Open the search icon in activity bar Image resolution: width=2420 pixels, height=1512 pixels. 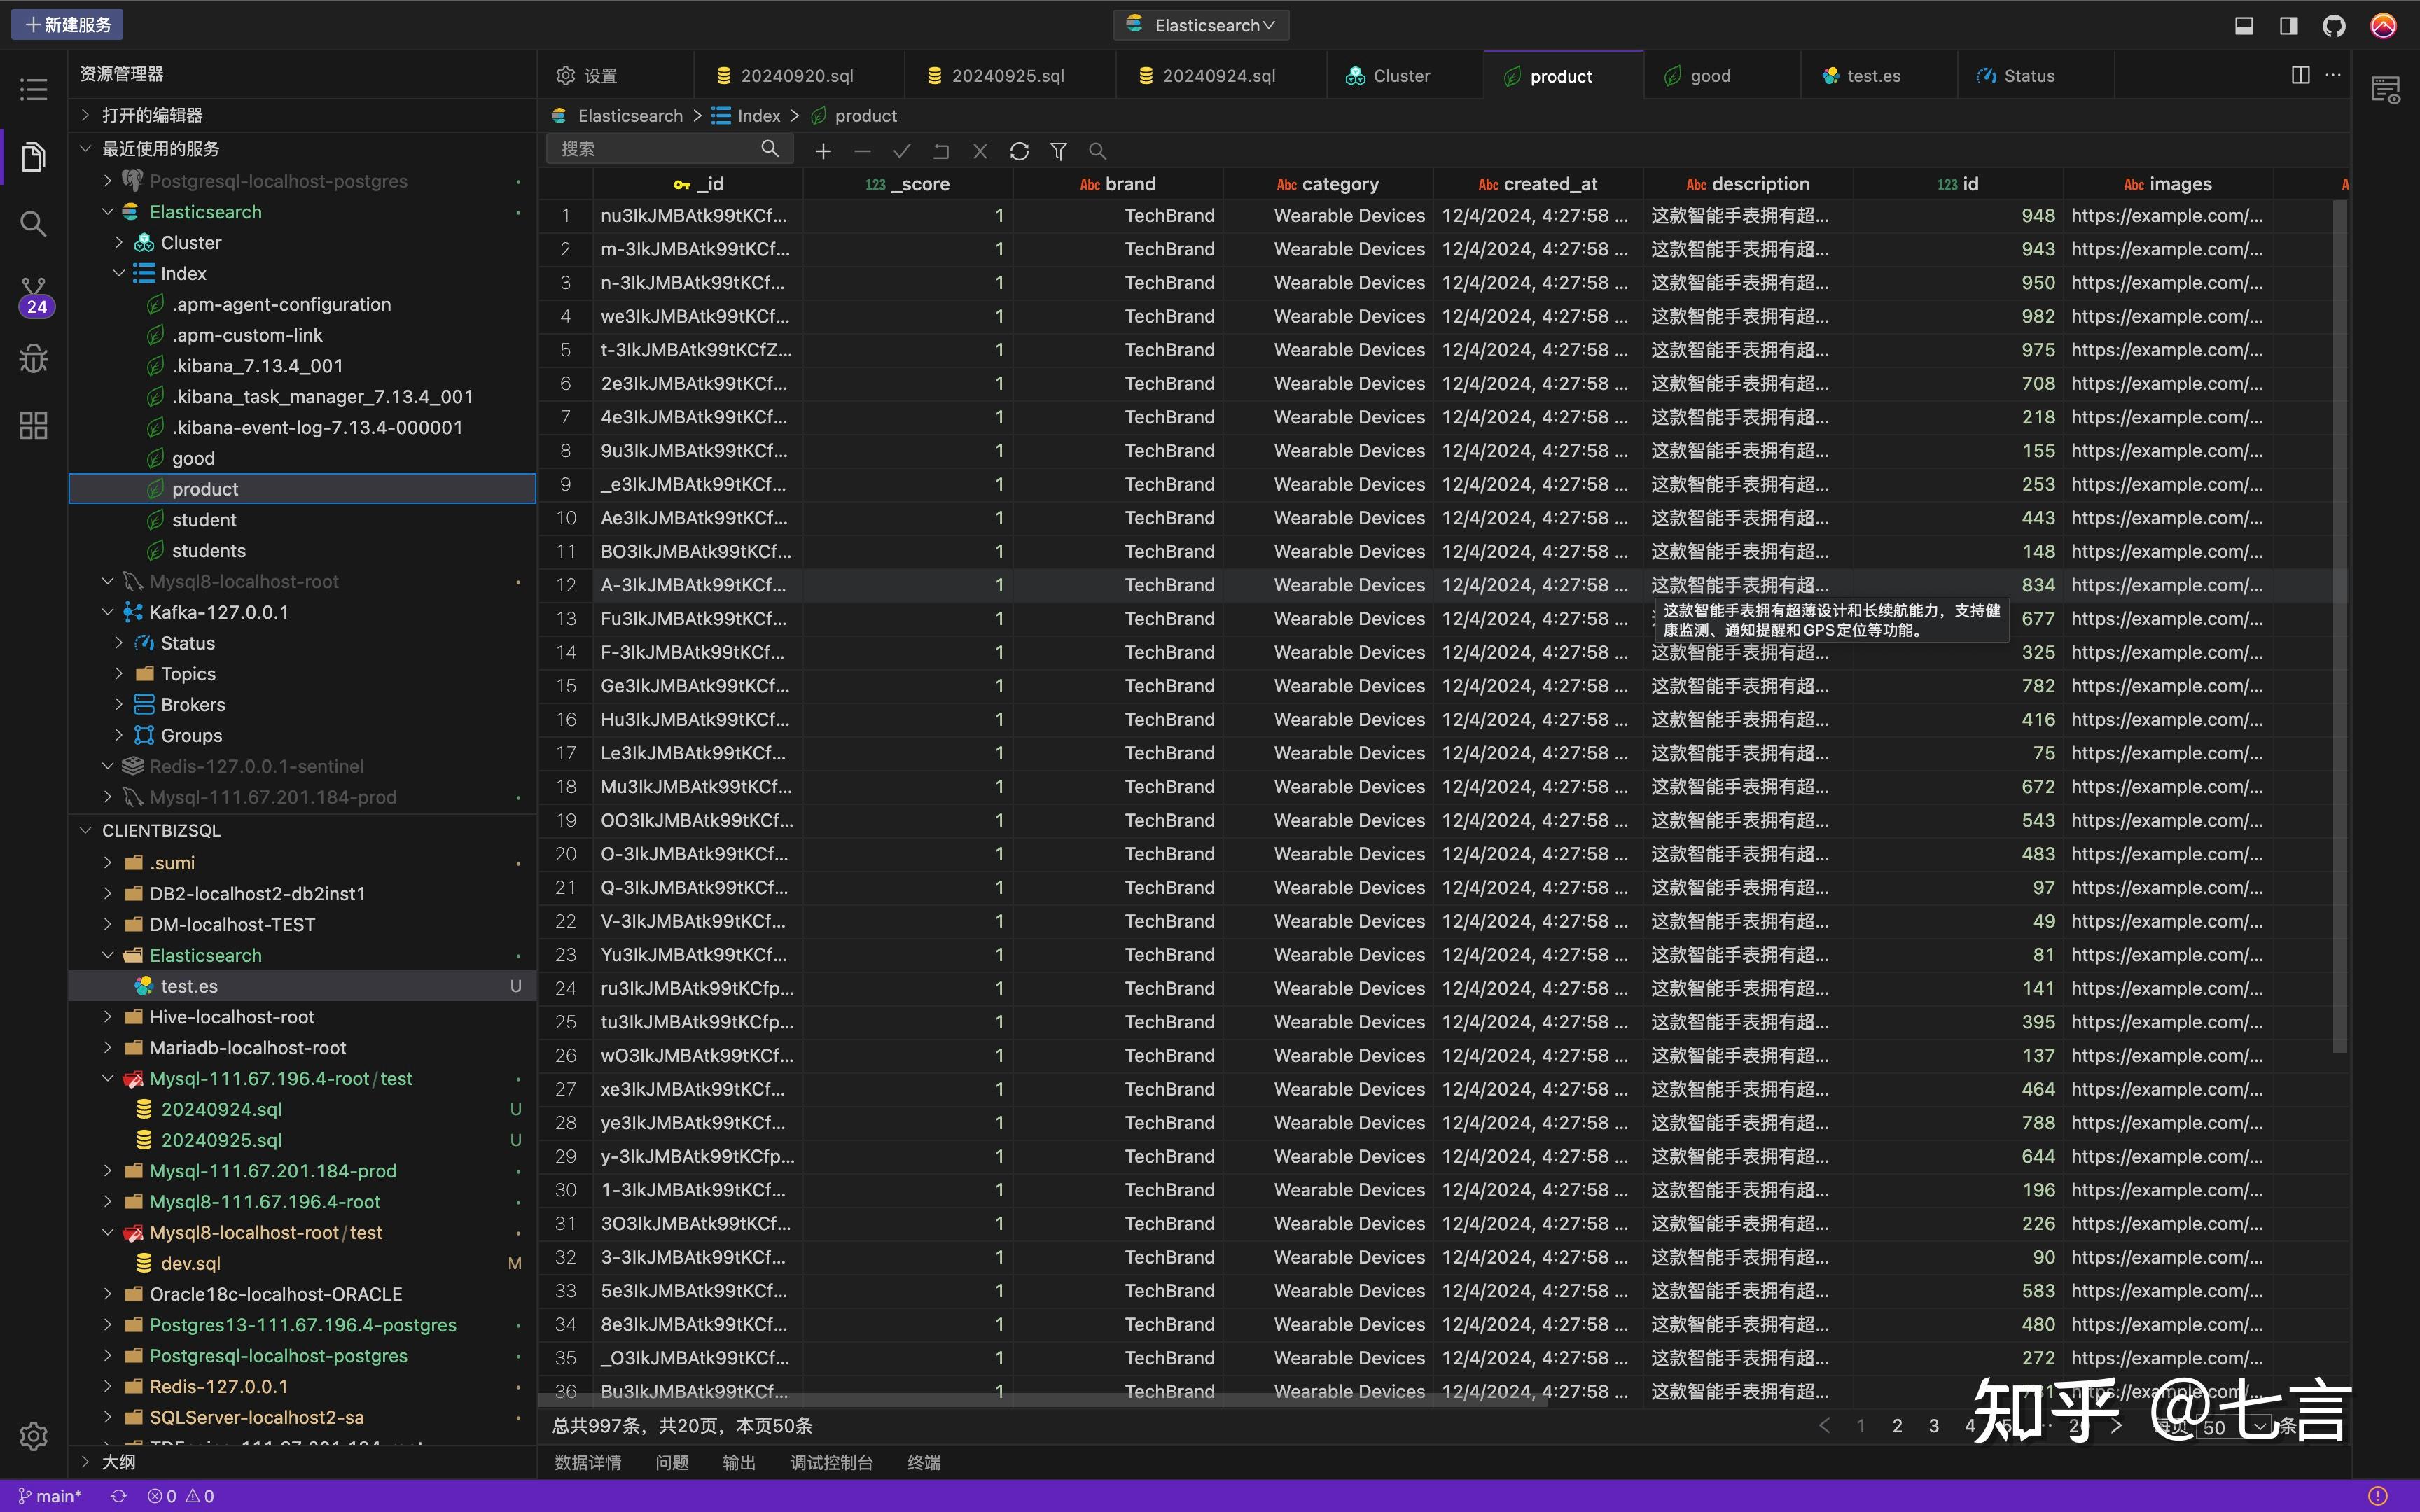34,223
